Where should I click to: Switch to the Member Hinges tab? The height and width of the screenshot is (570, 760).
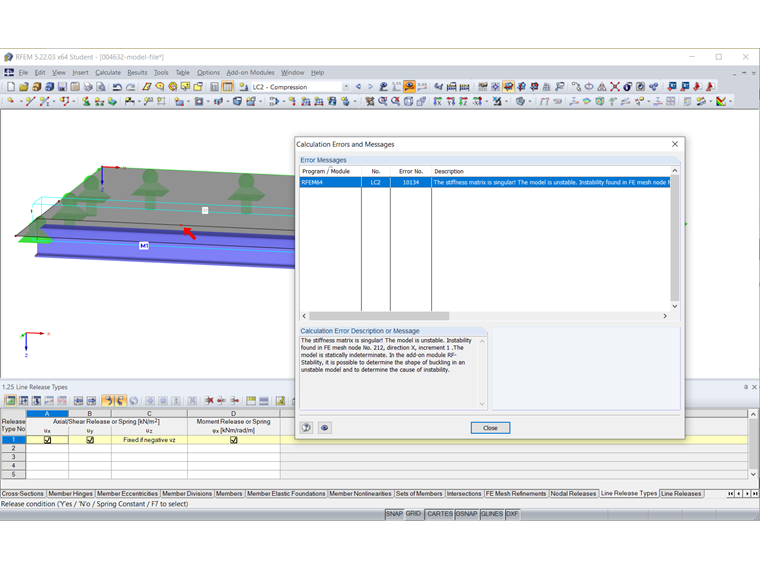[70, 493]
